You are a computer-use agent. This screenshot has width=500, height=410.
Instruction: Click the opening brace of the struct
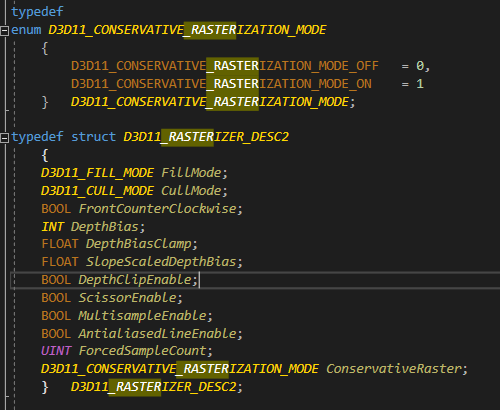point(45,155)
